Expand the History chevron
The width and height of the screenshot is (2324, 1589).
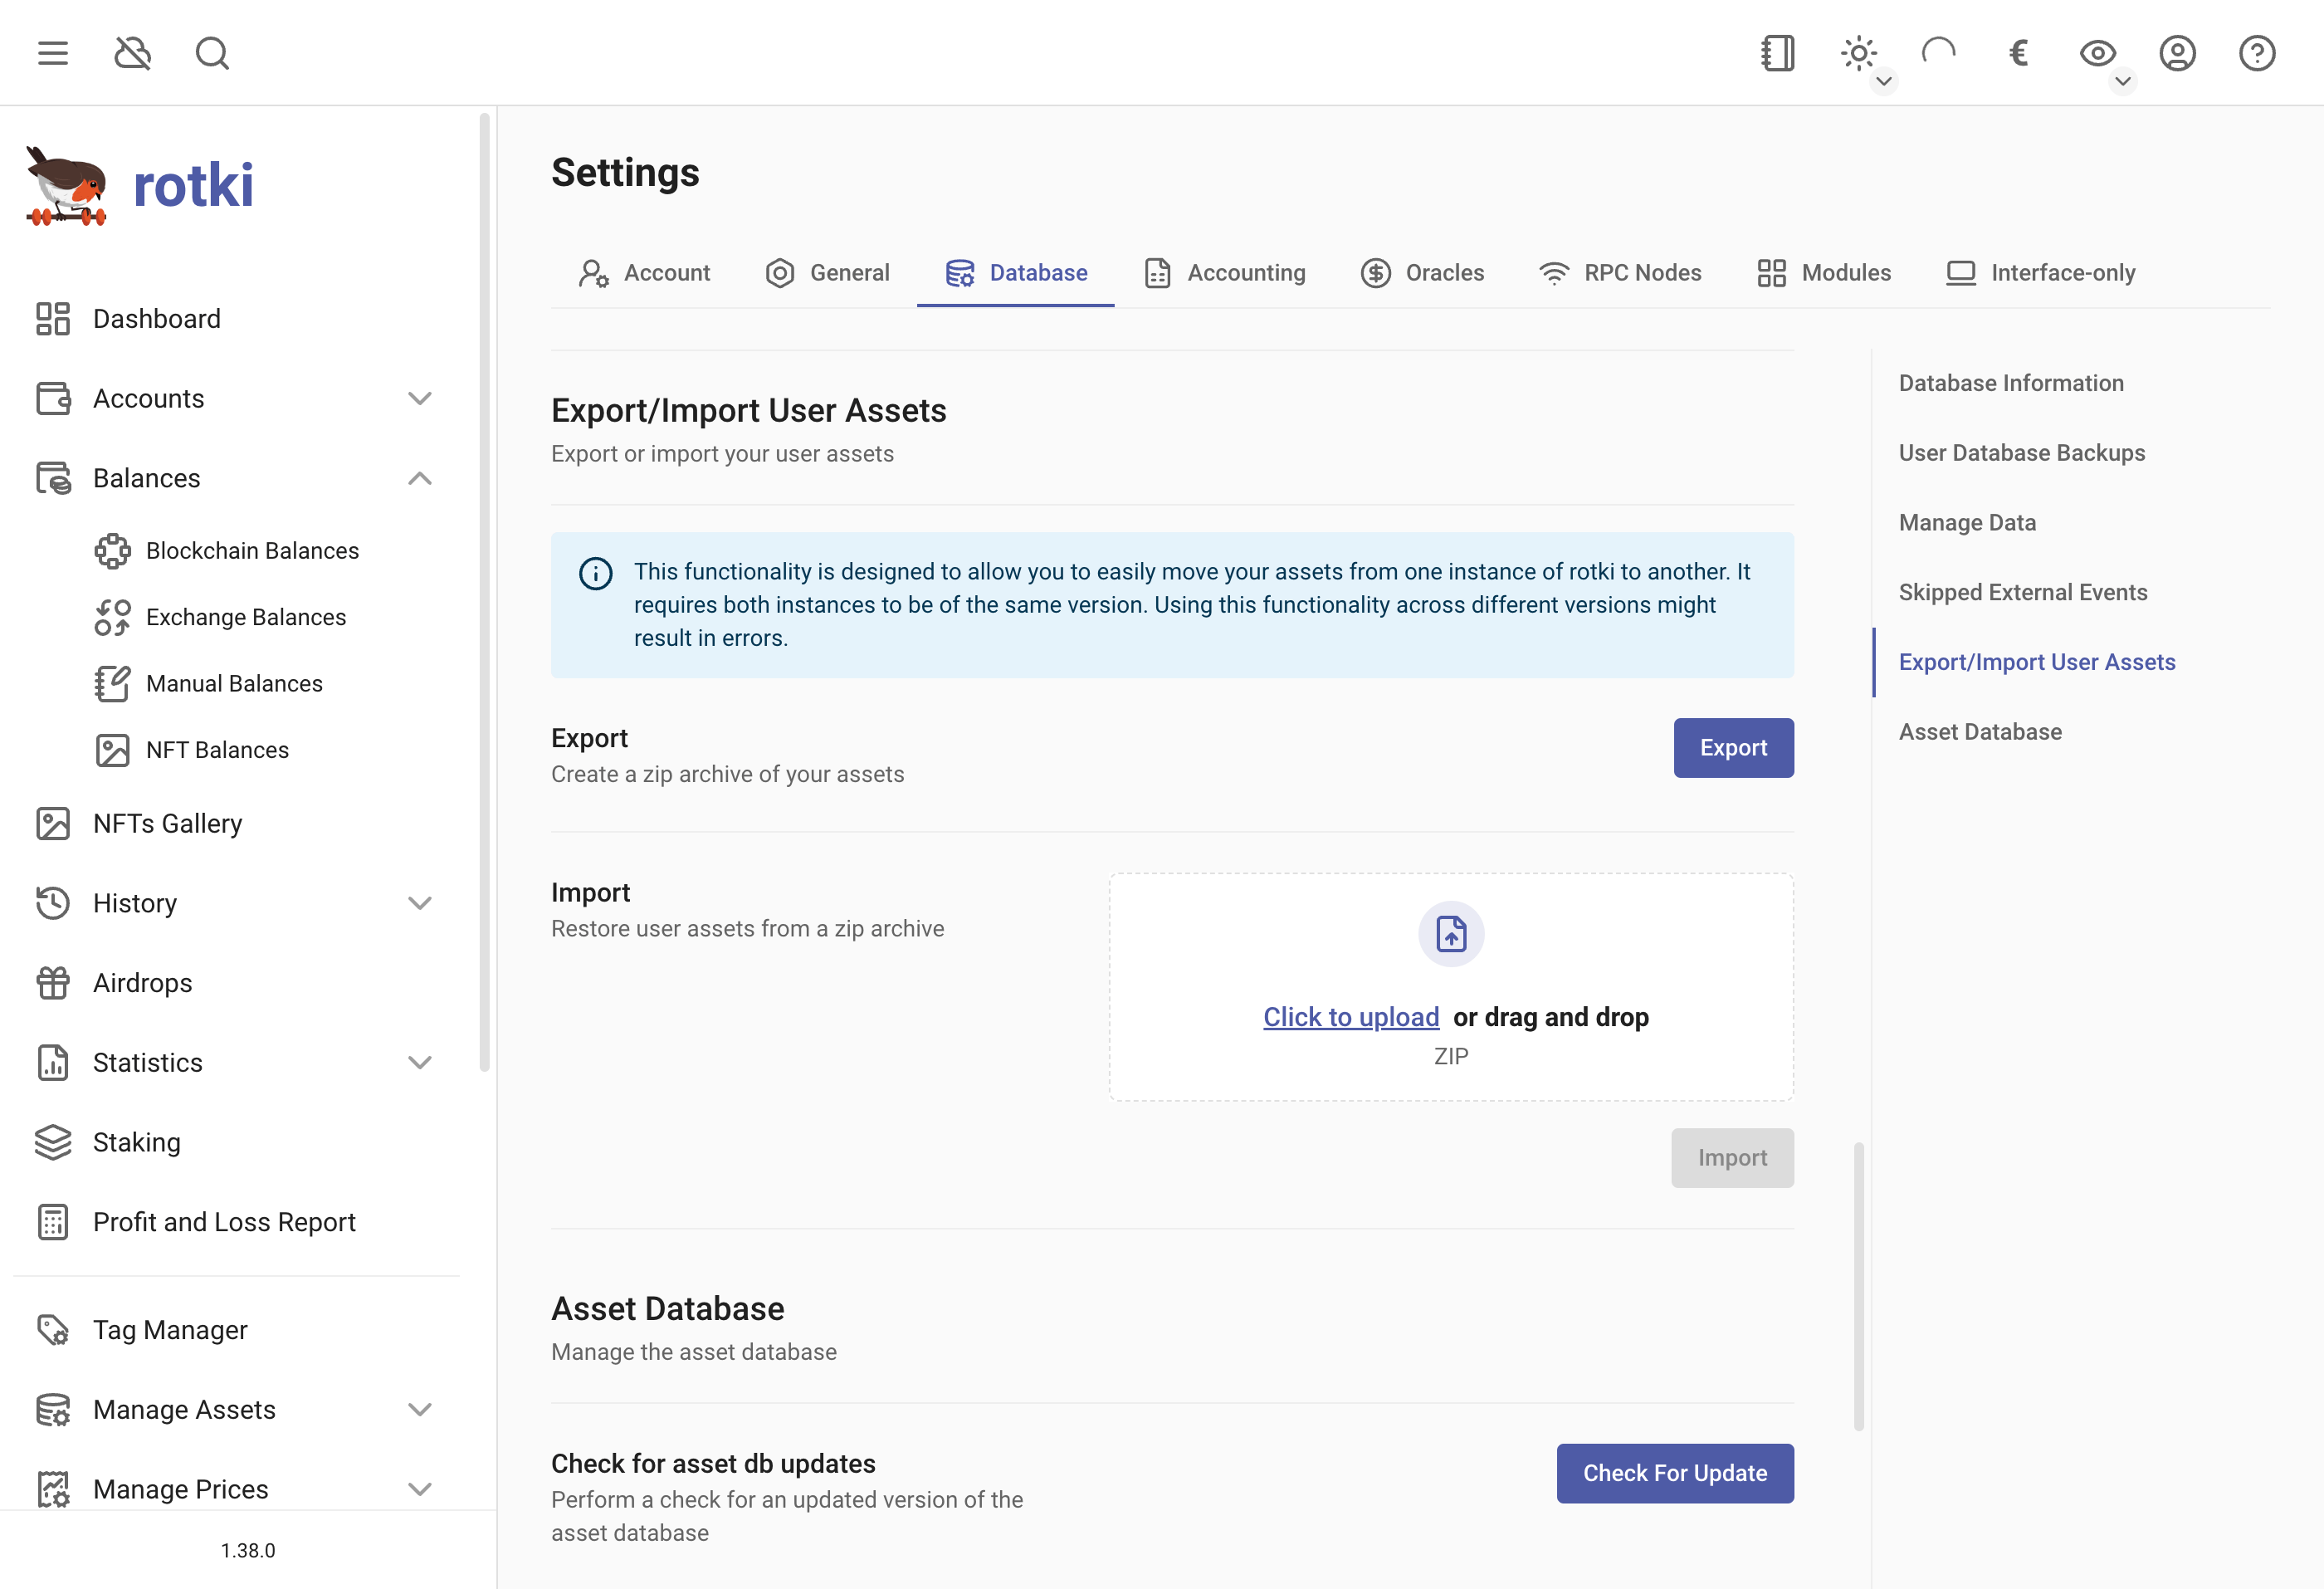(x=420, y=904)
